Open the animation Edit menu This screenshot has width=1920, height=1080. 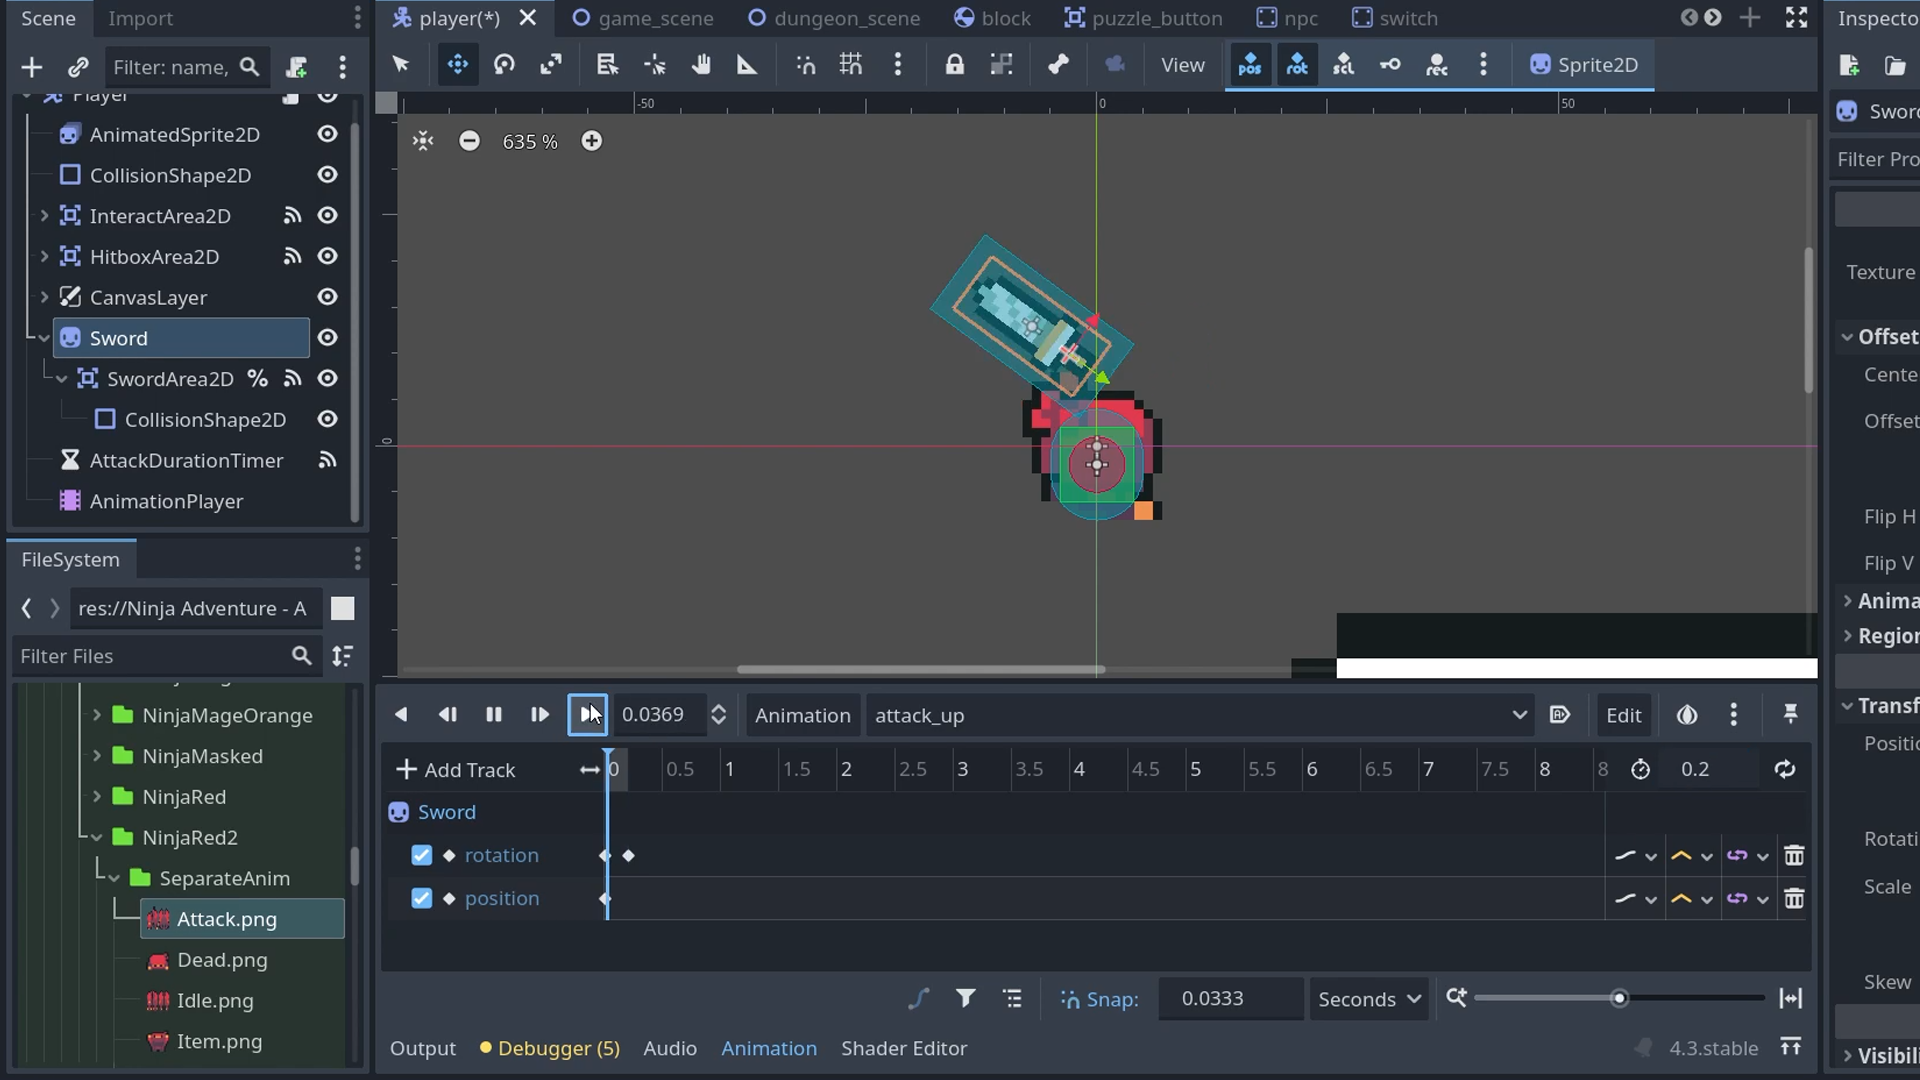(x=1622, y=715)
